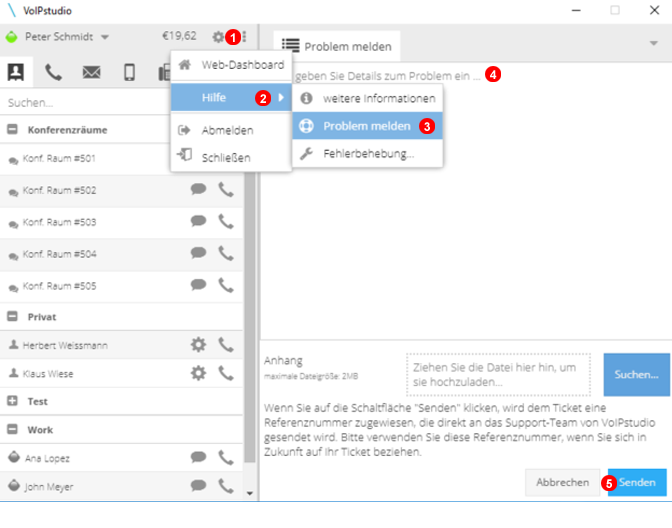This screenshot has width=672, height=528.
Task: Choose Fehlerbehebung from Hilfe submenu
Action: point(368,154)
